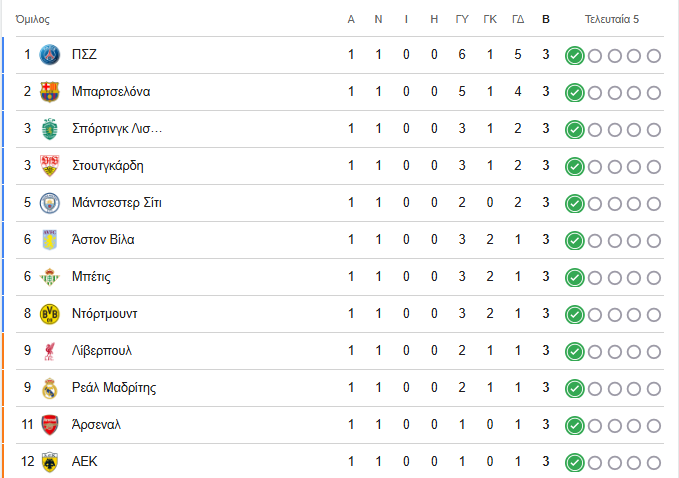This screenshot has height=478, width=679.
Task: Click the Liverpool liver bird crest
Action: click(49, 351)
